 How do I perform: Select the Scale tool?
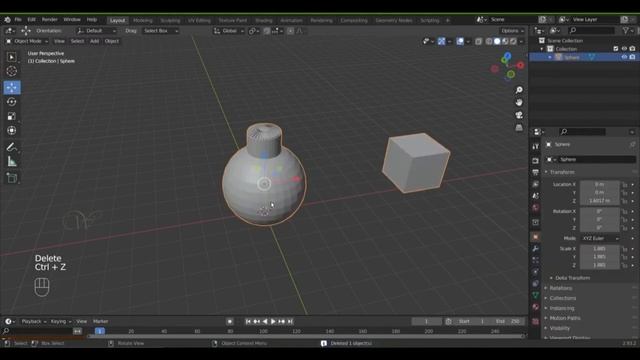click(x=12, y=116)
